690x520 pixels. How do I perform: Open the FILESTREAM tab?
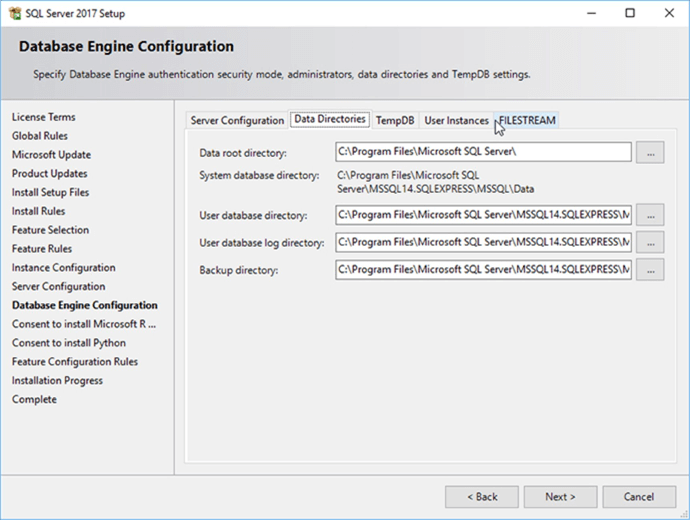(x=527, y=121)
